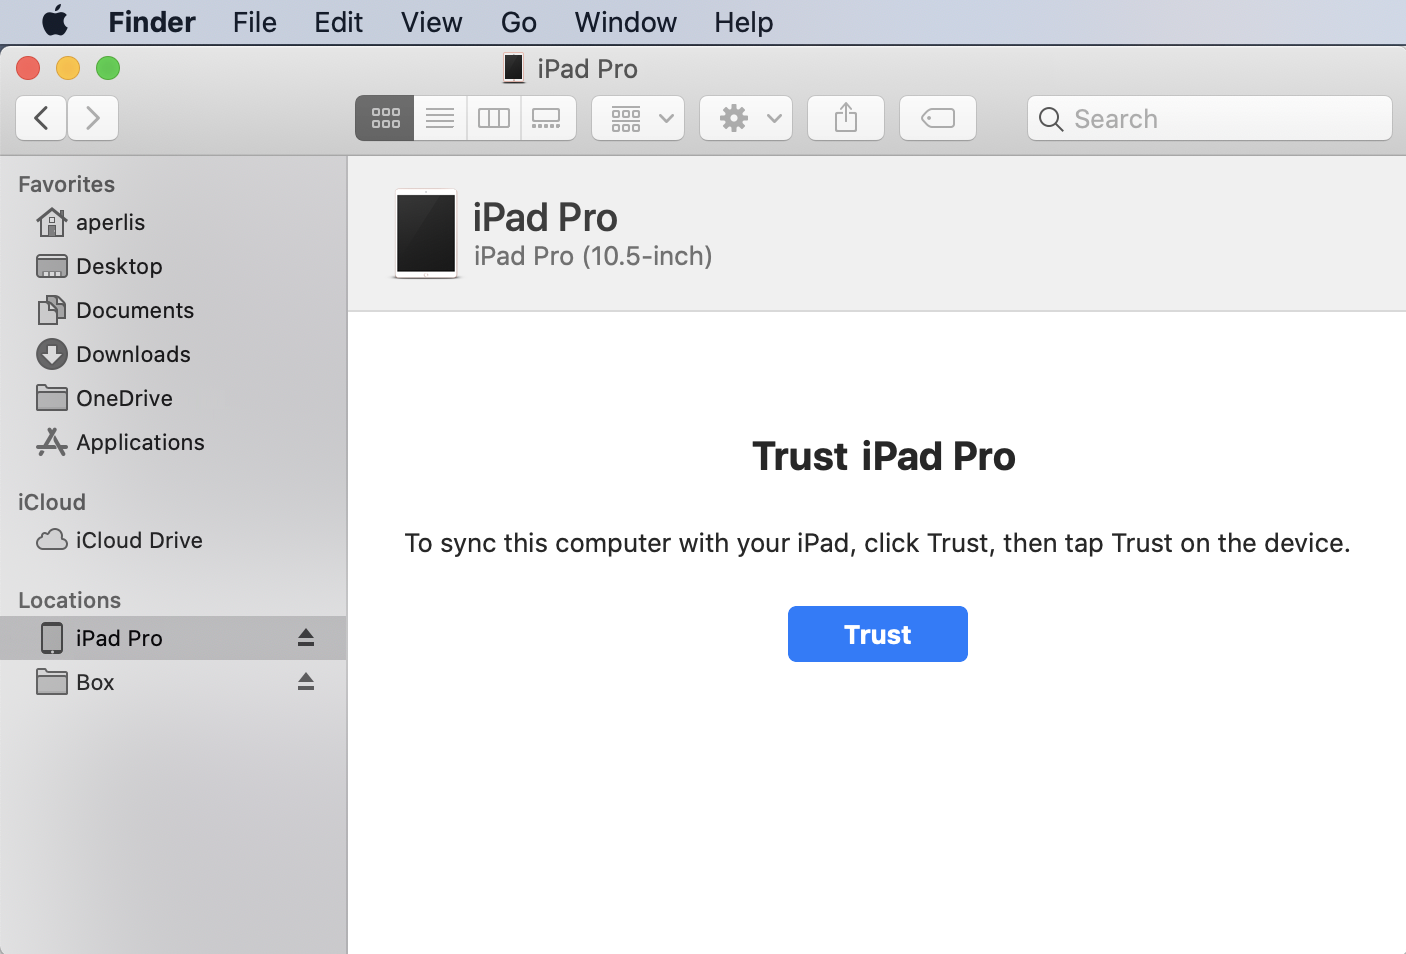1406x954 pixels.
Task: Go back with the left arrow button
Action: (x=41, y=118)
